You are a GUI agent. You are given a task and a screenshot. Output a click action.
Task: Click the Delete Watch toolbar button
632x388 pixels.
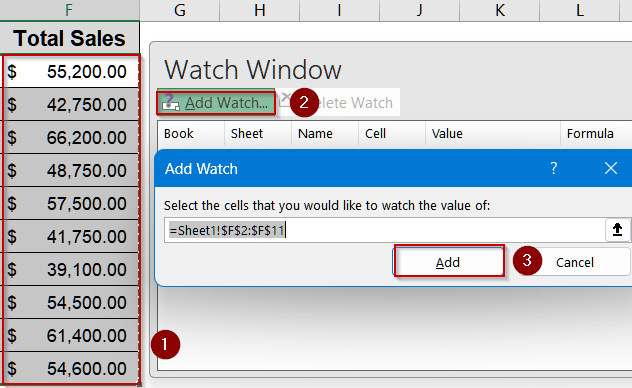(339, 103)
